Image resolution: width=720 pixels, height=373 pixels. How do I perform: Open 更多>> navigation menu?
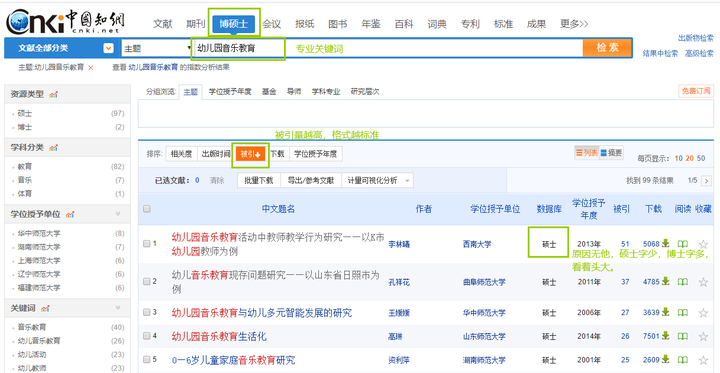(574, 24)
